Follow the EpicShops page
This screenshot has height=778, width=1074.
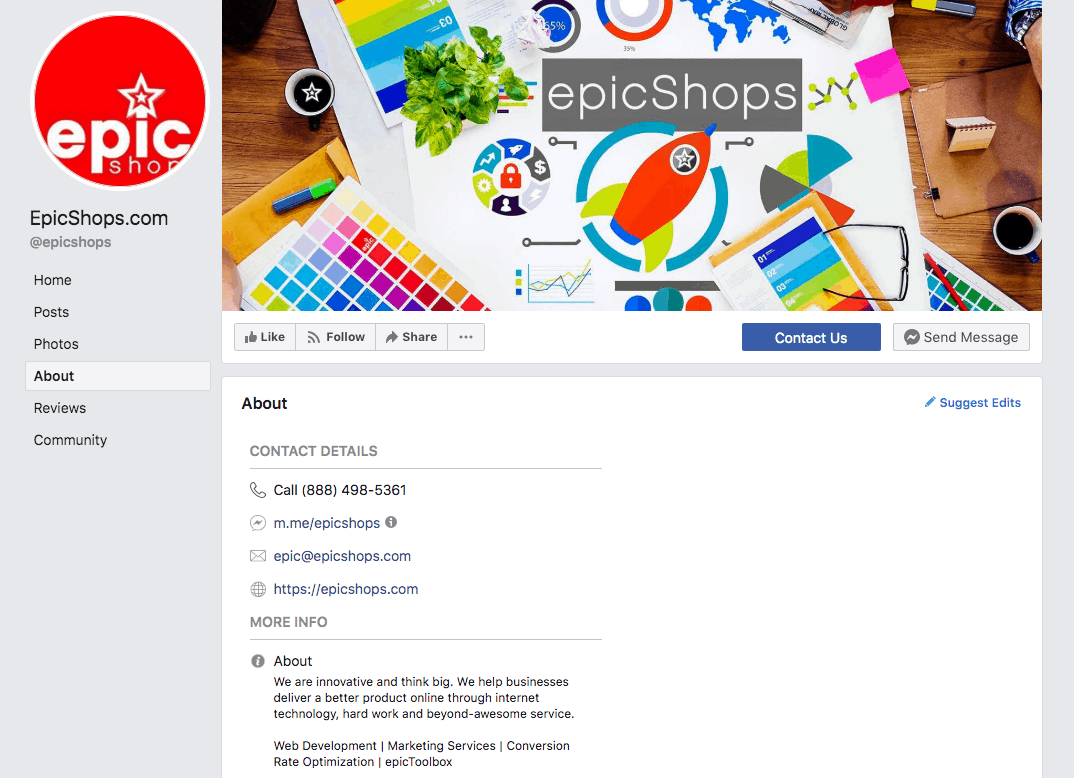(336, 337)
